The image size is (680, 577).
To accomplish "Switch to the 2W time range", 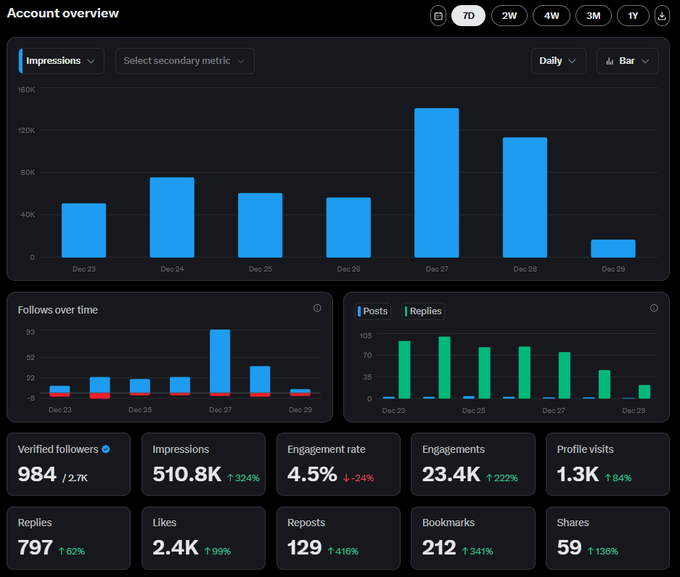I will [x=509, y=16].
